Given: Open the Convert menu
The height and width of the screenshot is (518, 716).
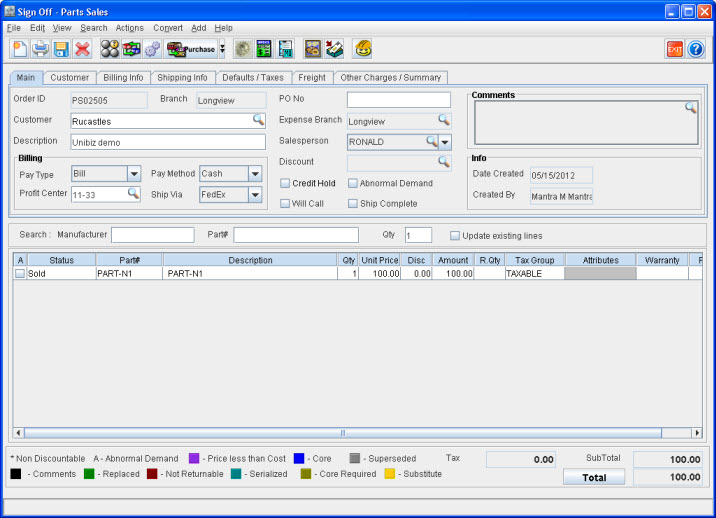Looking at the screenshot, I should [x=168, y=28].
